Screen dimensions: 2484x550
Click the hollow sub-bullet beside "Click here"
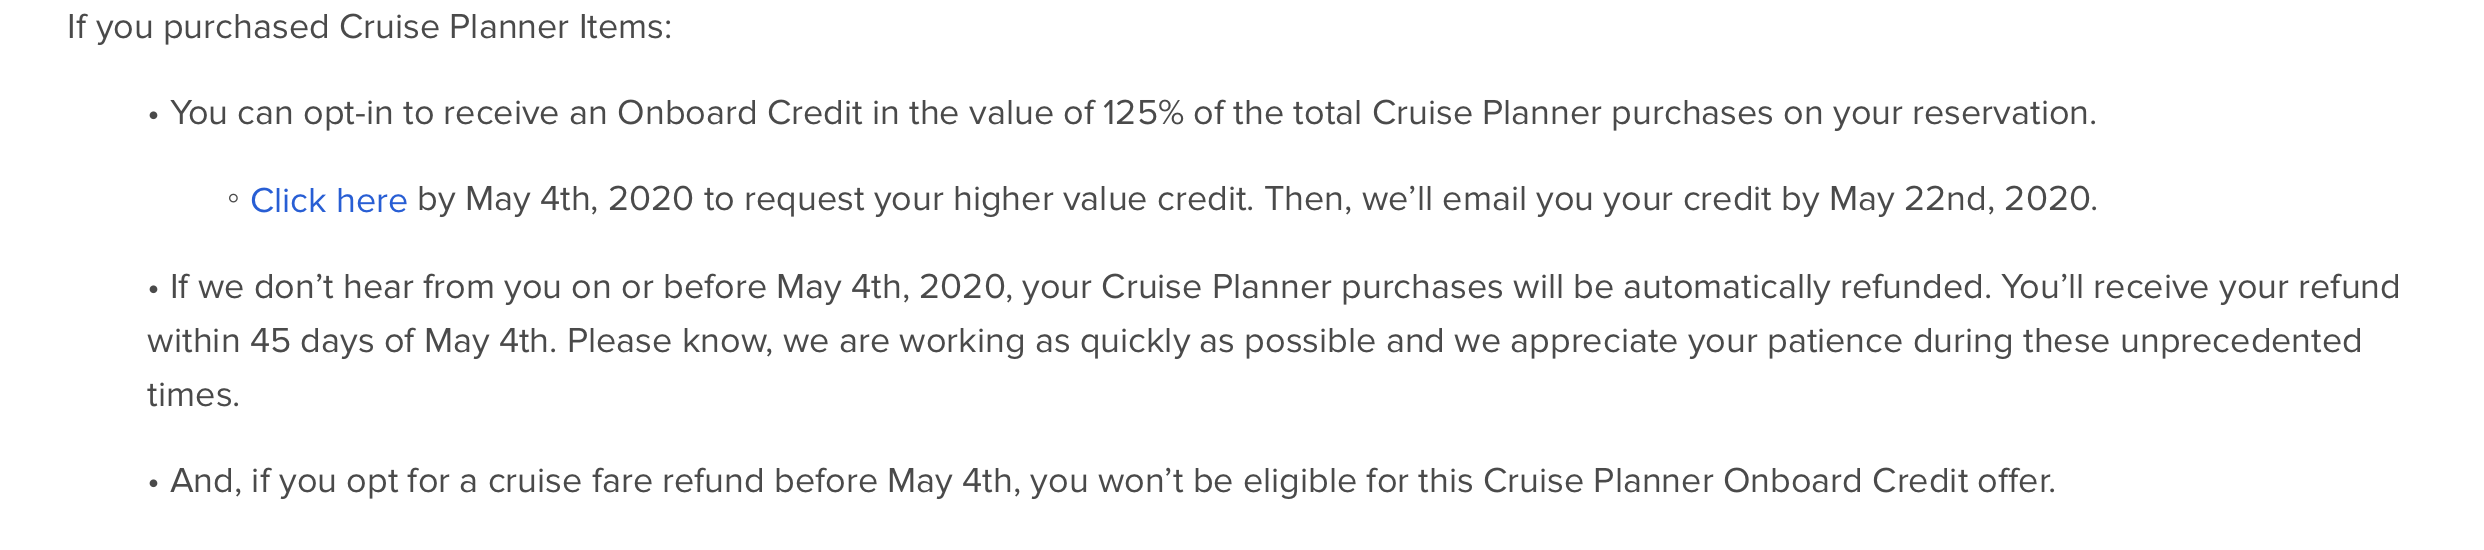(233, 200)
